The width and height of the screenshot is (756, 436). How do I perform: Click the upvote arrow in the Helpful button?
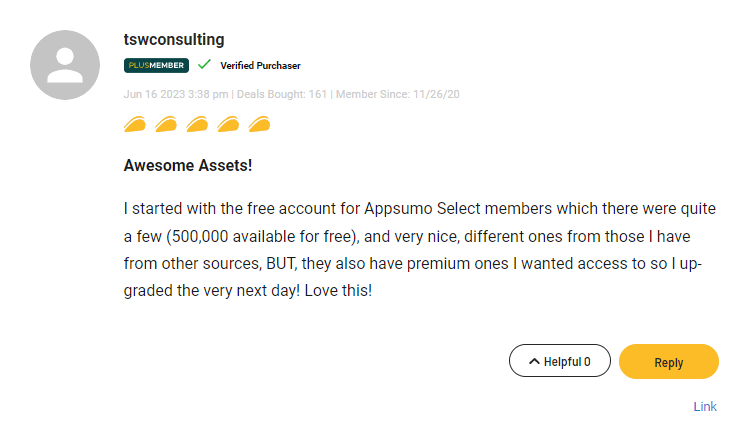click(x=534, y=362)
